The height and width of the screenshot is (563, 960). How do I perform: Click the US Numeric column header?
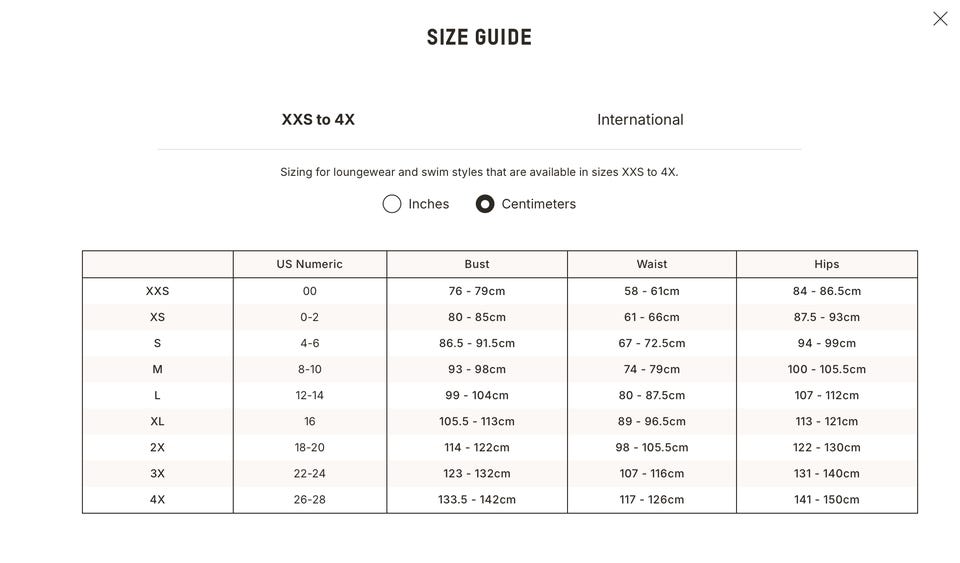[x=310, y=265]
